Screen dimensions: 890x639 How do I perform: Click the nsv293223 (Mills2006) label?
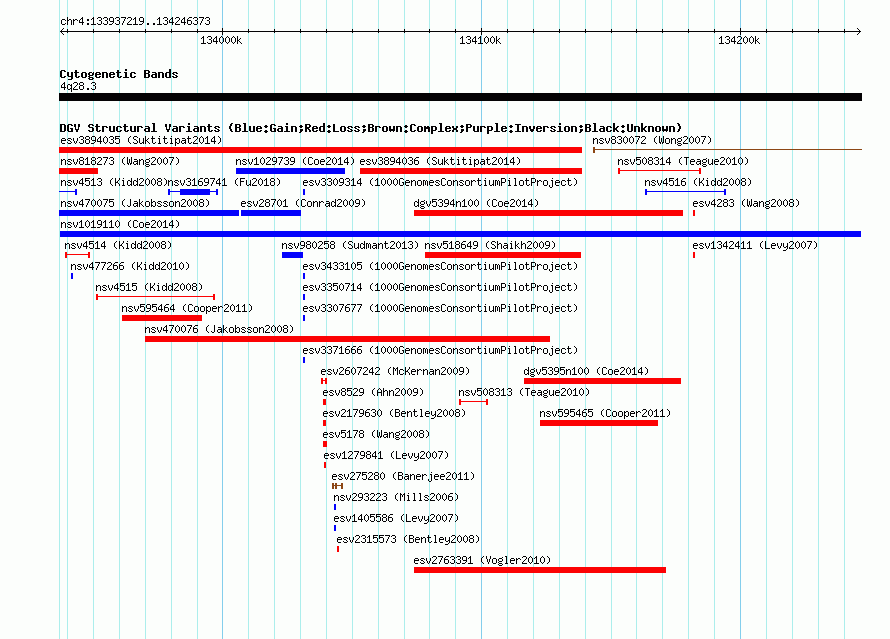point(396,497)
